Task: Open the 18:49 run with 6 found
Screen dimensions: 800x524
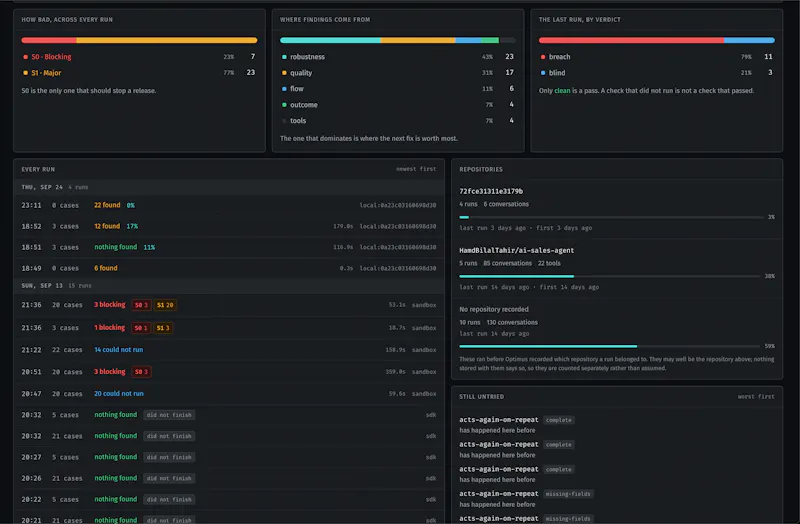Action: click(x=229, y=268)
